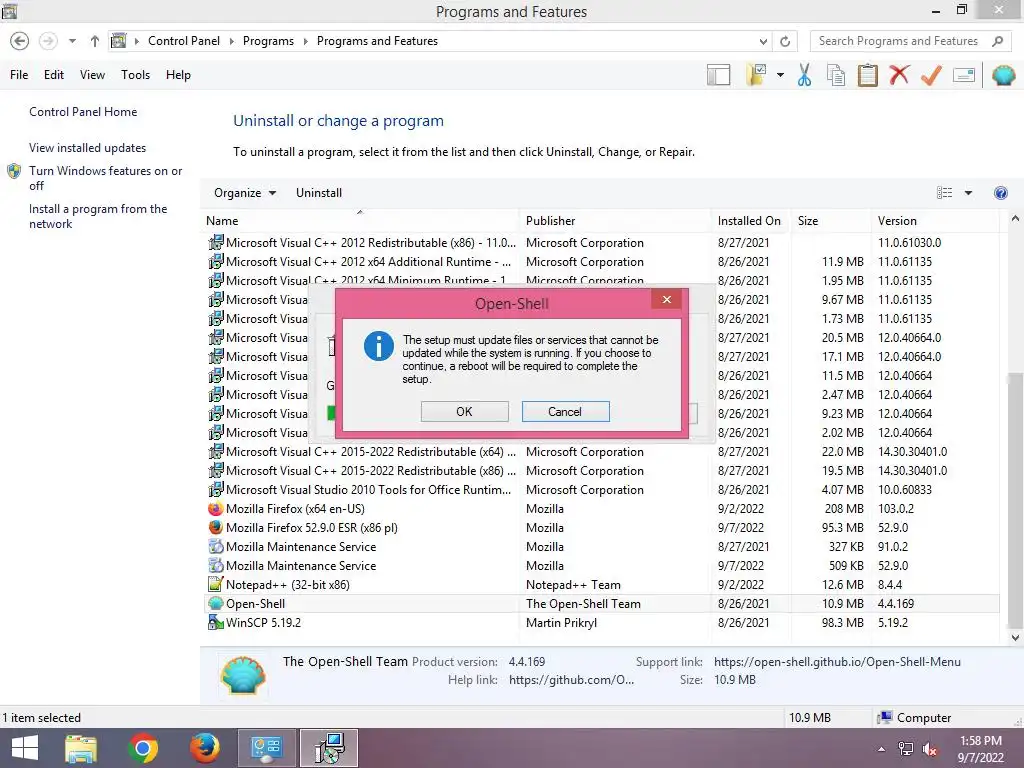Click Programs in the address breadcrumb

click(x=268, y=41)
